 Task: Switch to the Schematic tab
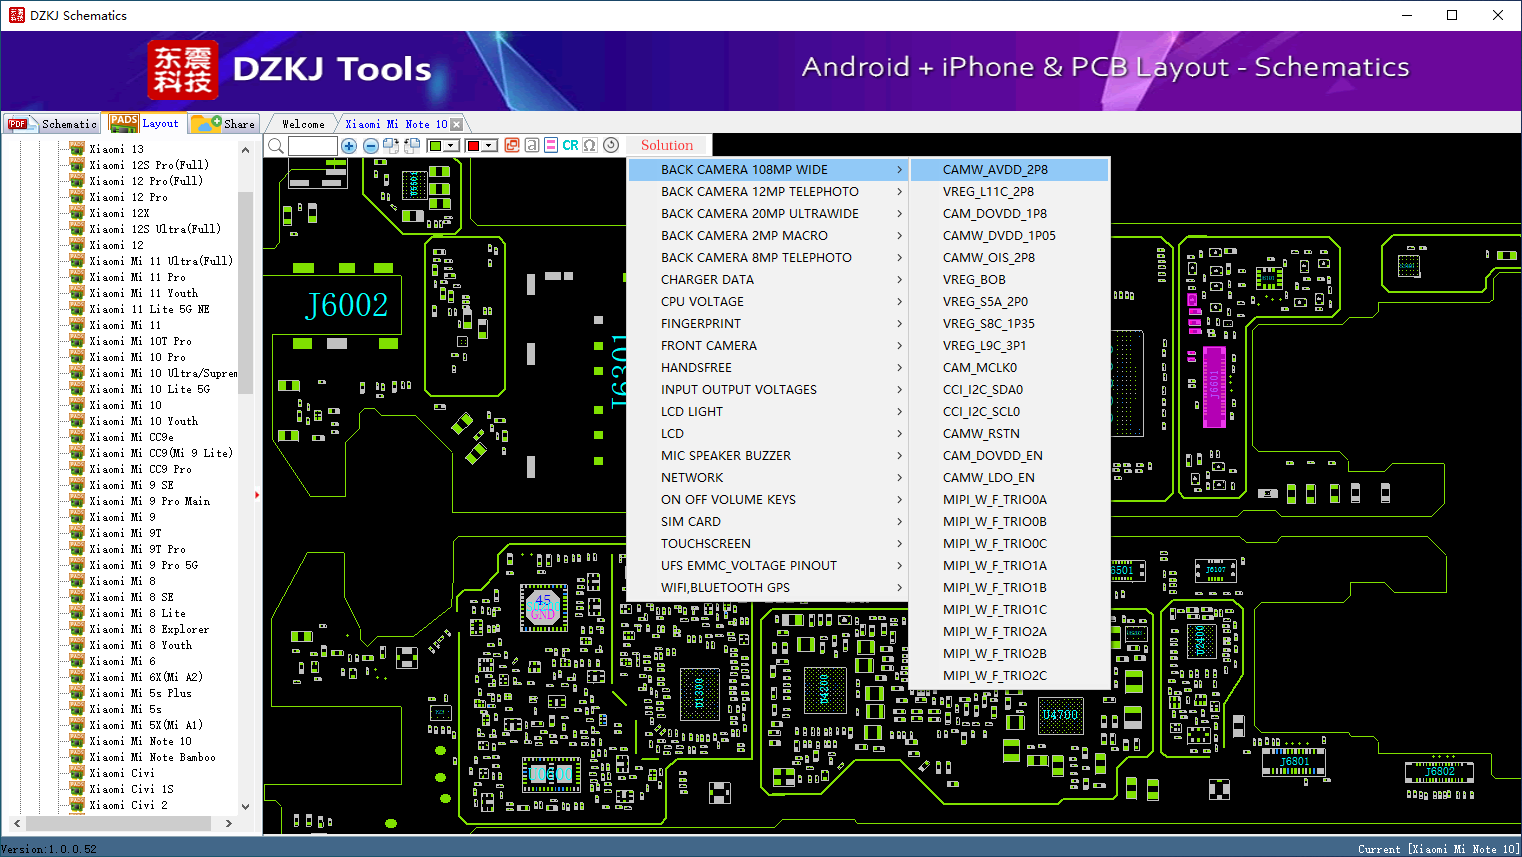(53, 124)
